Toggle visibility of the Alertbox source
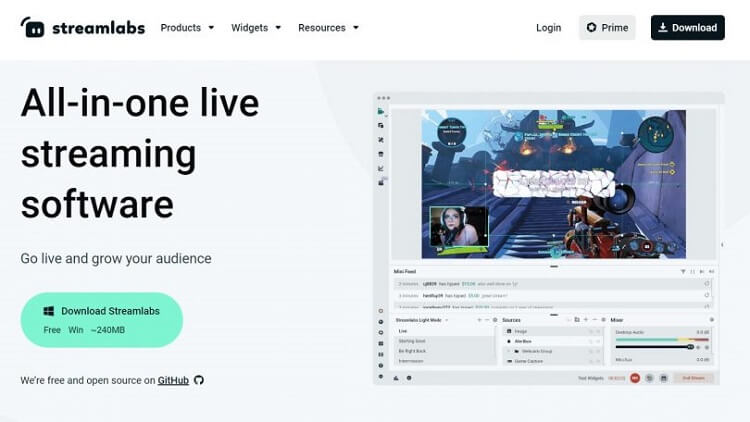The width and height of the screenshot is (750, 422). coord(598,341)
